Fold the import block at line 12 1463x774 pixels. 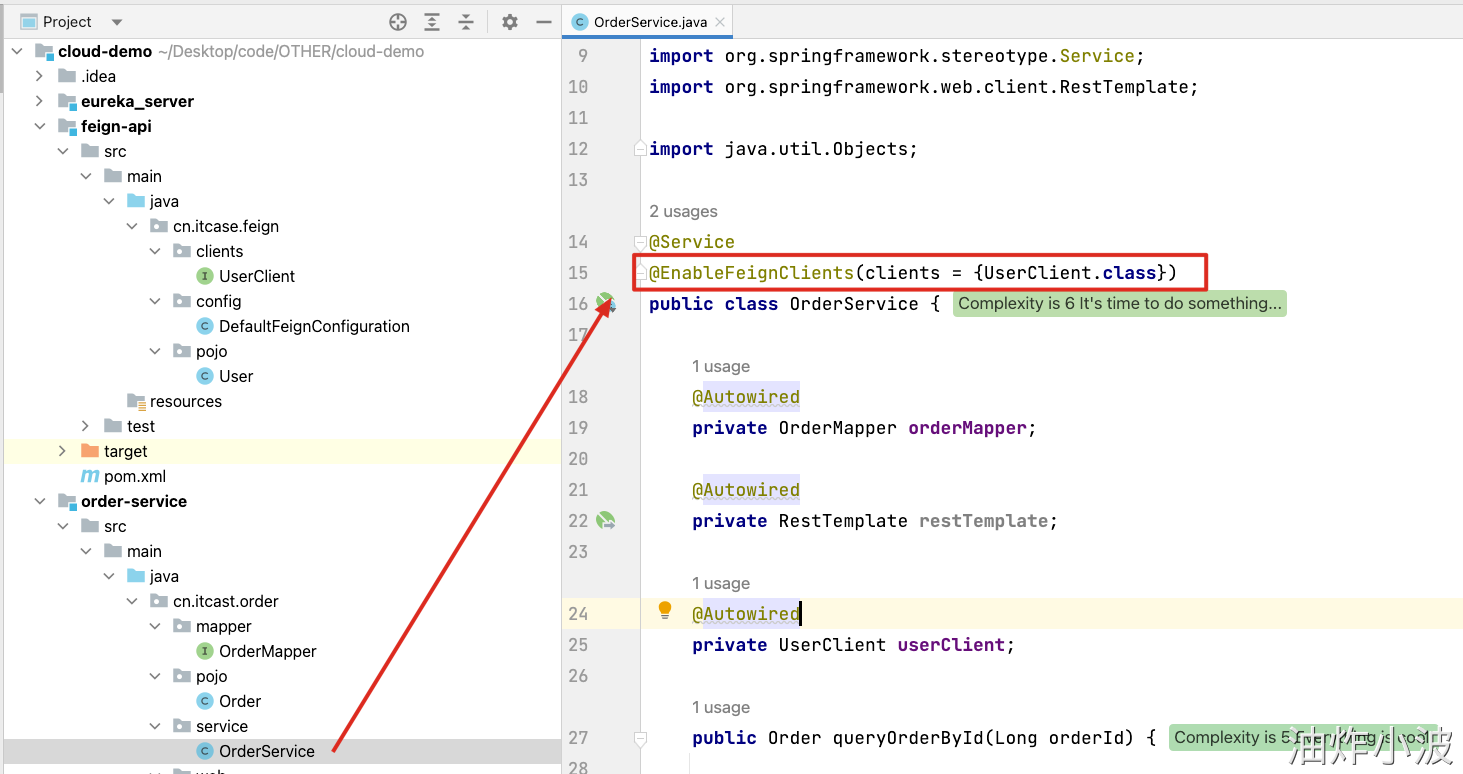(640, 149)
